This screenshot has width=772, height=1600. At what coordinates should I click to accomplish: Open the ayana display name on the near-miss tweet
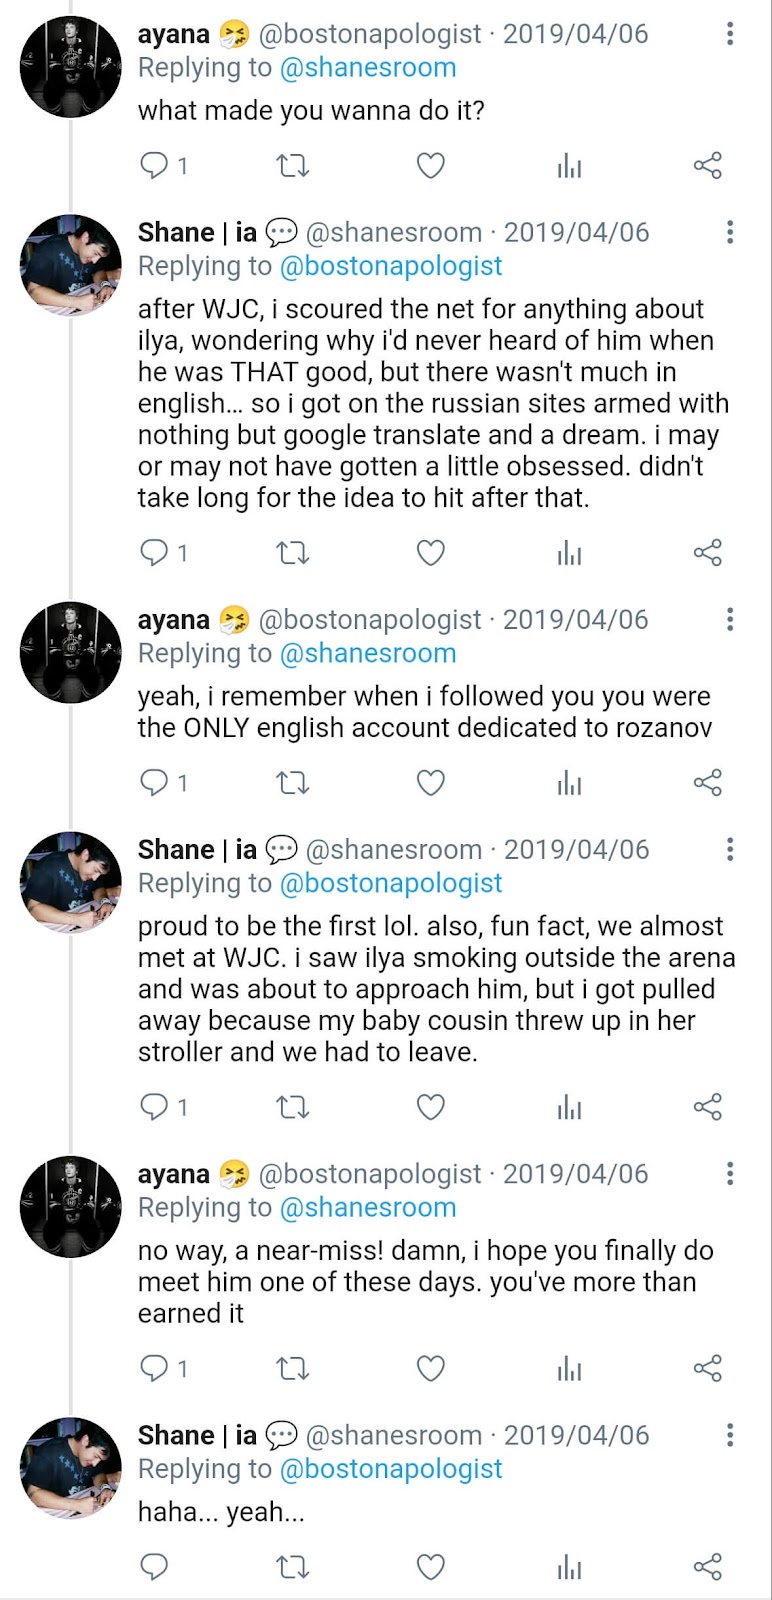tap(174, 1174)
